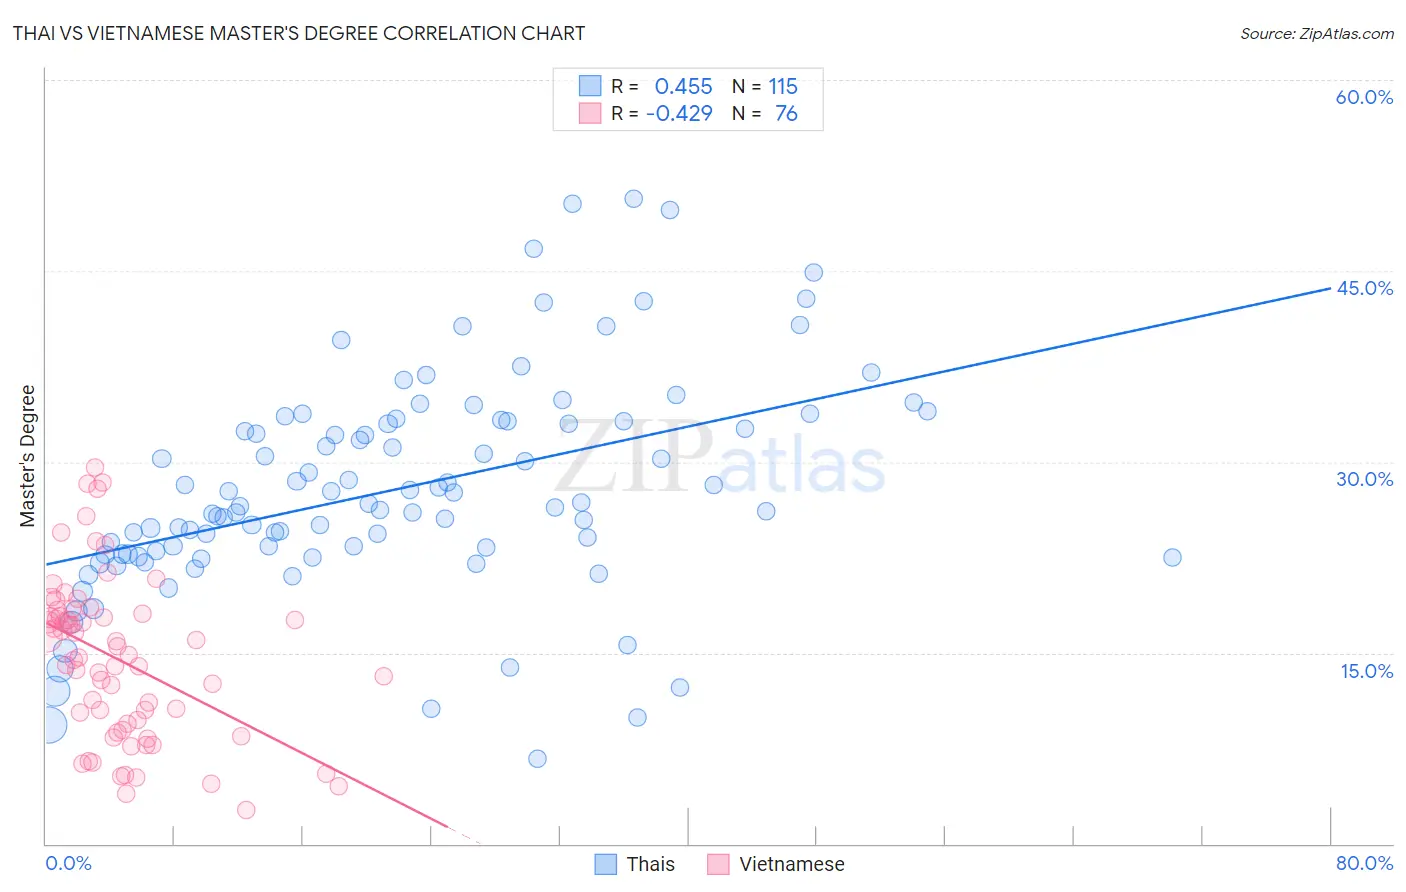Click the pink swatch in correlation box
1406x892 pixels.
pyautogui.click(x=590, y=113)
